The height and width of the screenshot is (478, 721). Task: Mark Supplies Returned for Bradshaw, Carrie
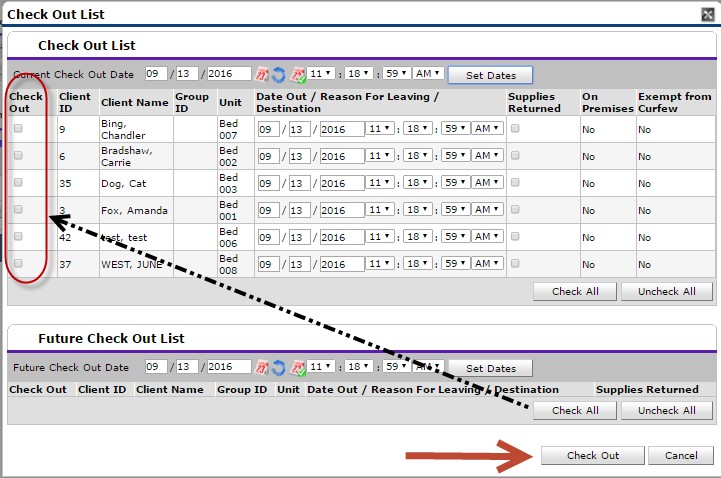(515, 155)
